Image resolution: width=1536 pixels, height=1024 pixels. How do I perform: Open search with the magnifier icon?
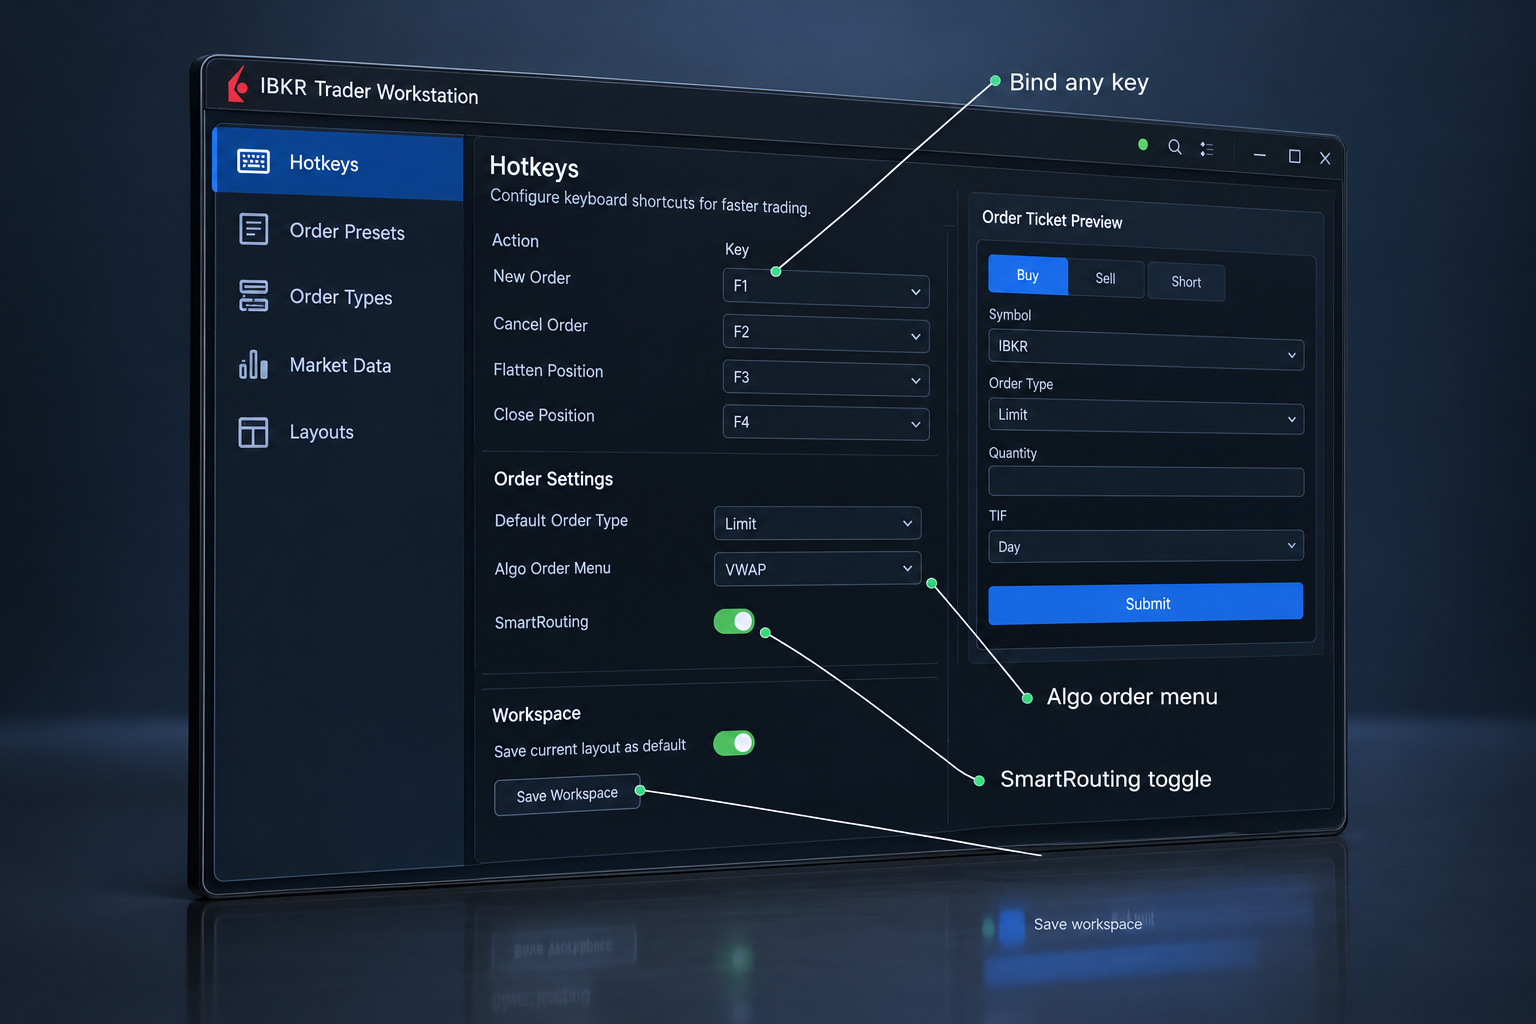(x=1175, y=147)
